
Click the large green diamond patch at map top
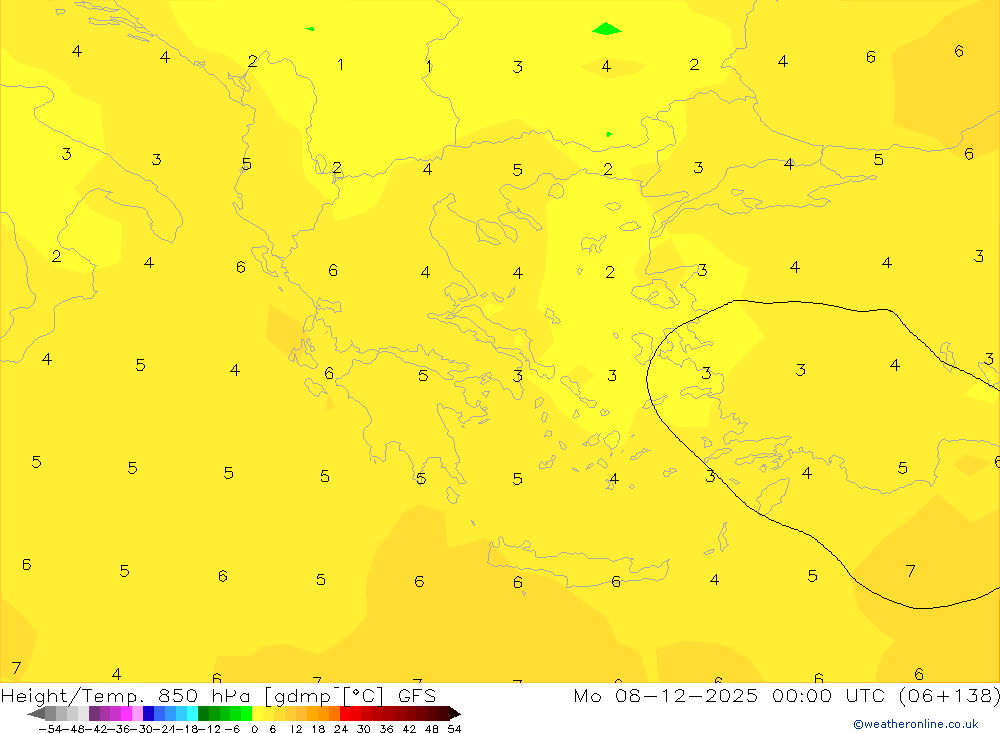[607, 29]
